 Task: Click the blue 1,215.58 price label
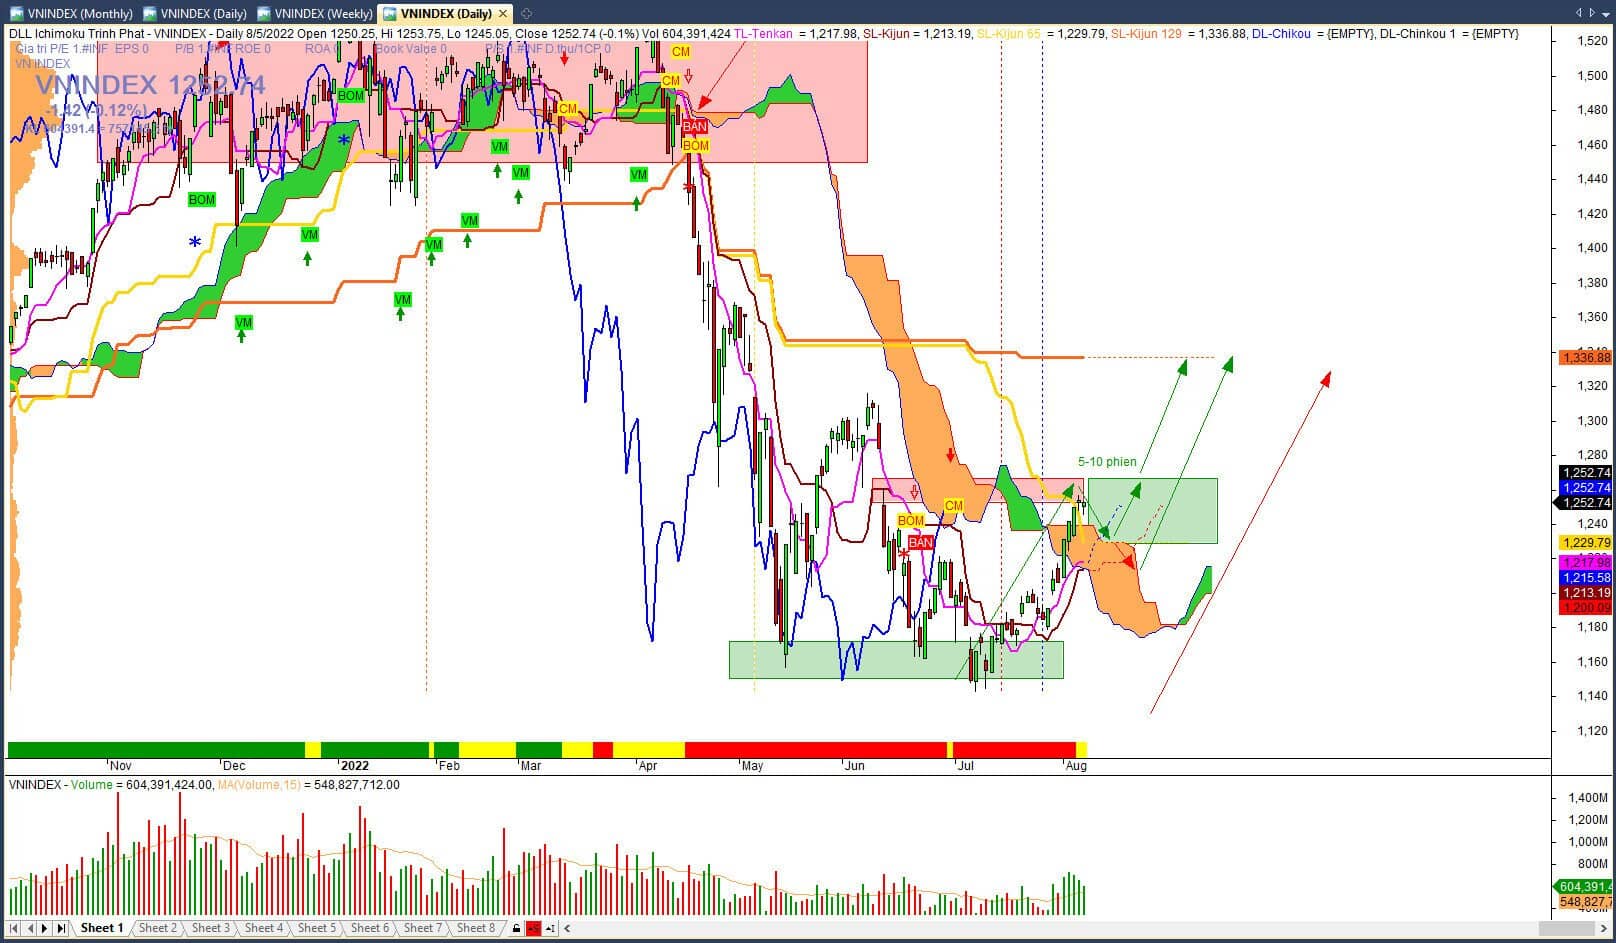(1585, 578)
